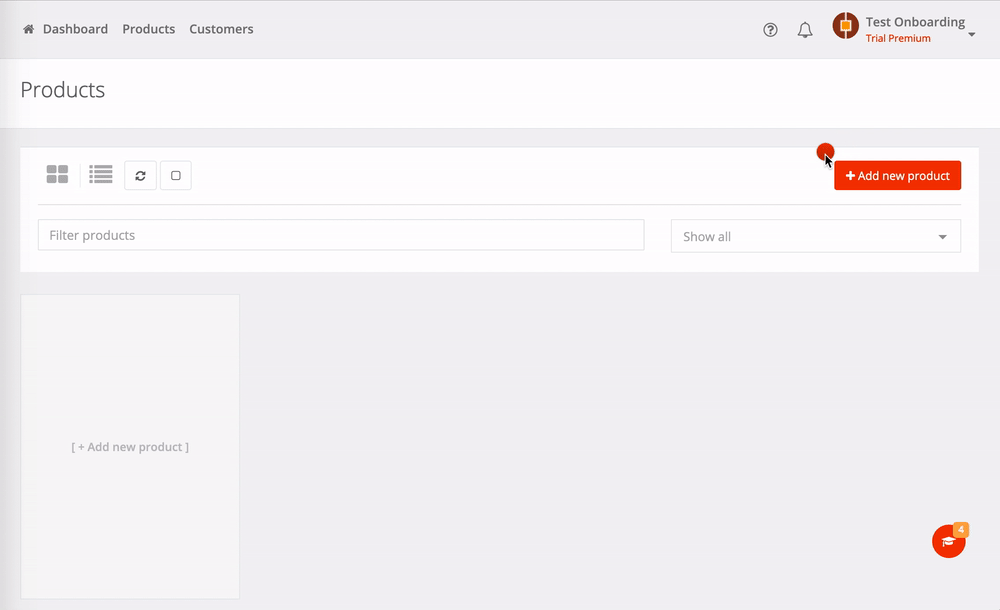Image resolution: width=1000 pixels, height=610 pixels.
Task: Click the orange 4 badge on widget
Action: coord(961,530)
